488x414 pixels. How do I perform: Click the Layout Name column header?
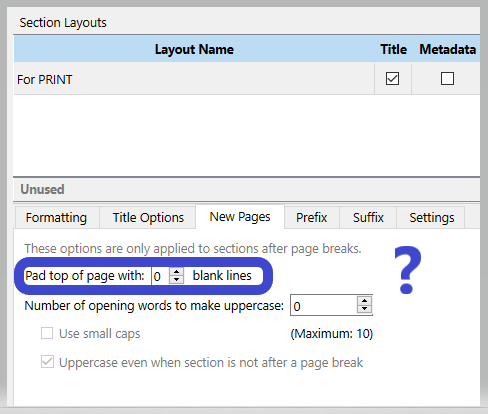click(x=194, y=49)
